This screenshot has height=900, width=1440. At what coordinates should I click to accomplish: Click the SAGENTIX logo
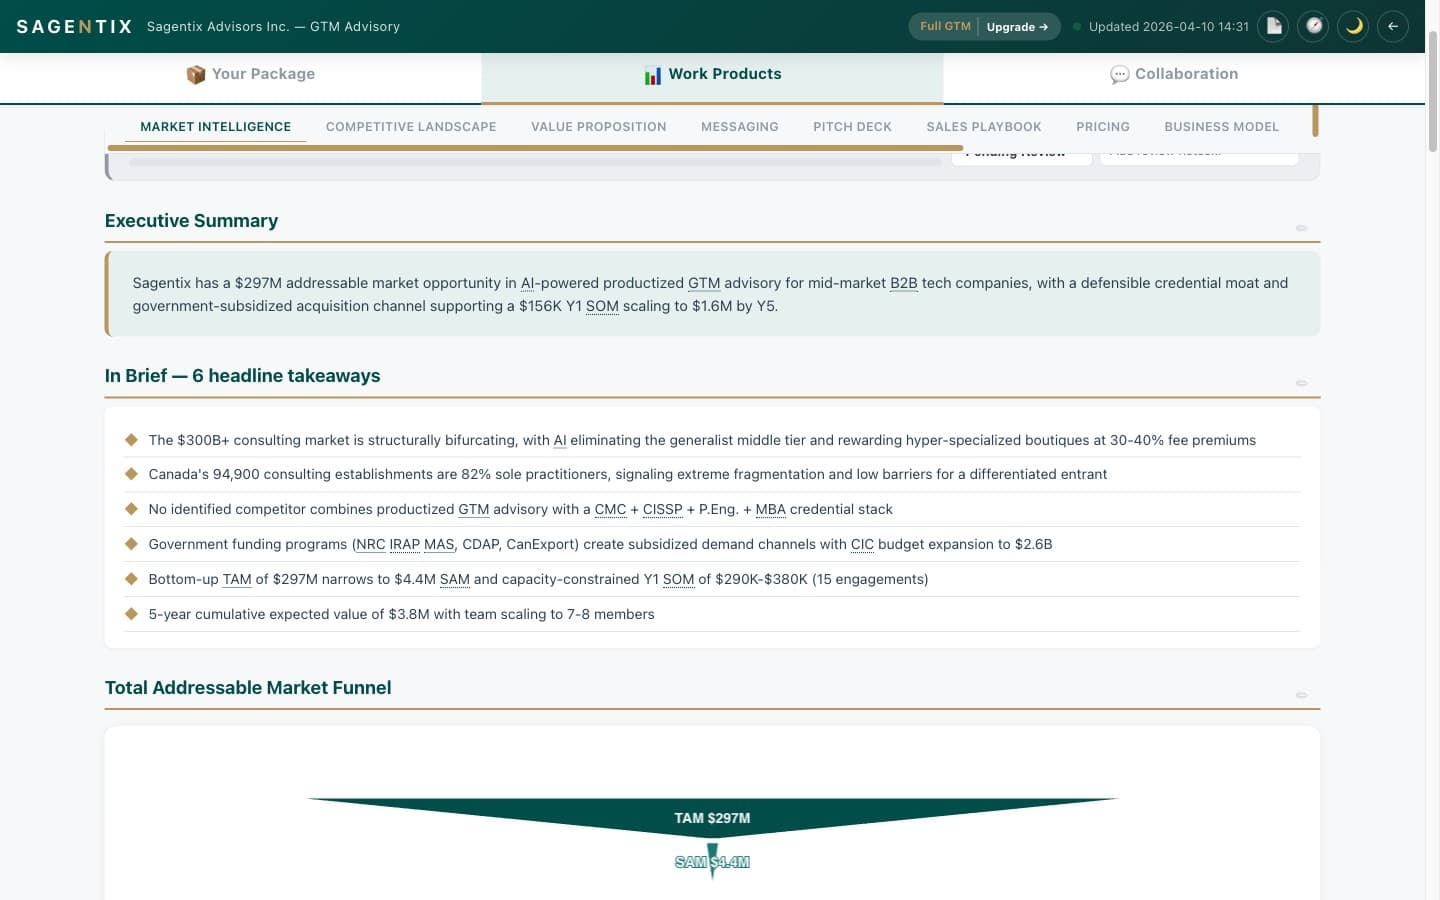pyautogui.click(x=74, y=27)
